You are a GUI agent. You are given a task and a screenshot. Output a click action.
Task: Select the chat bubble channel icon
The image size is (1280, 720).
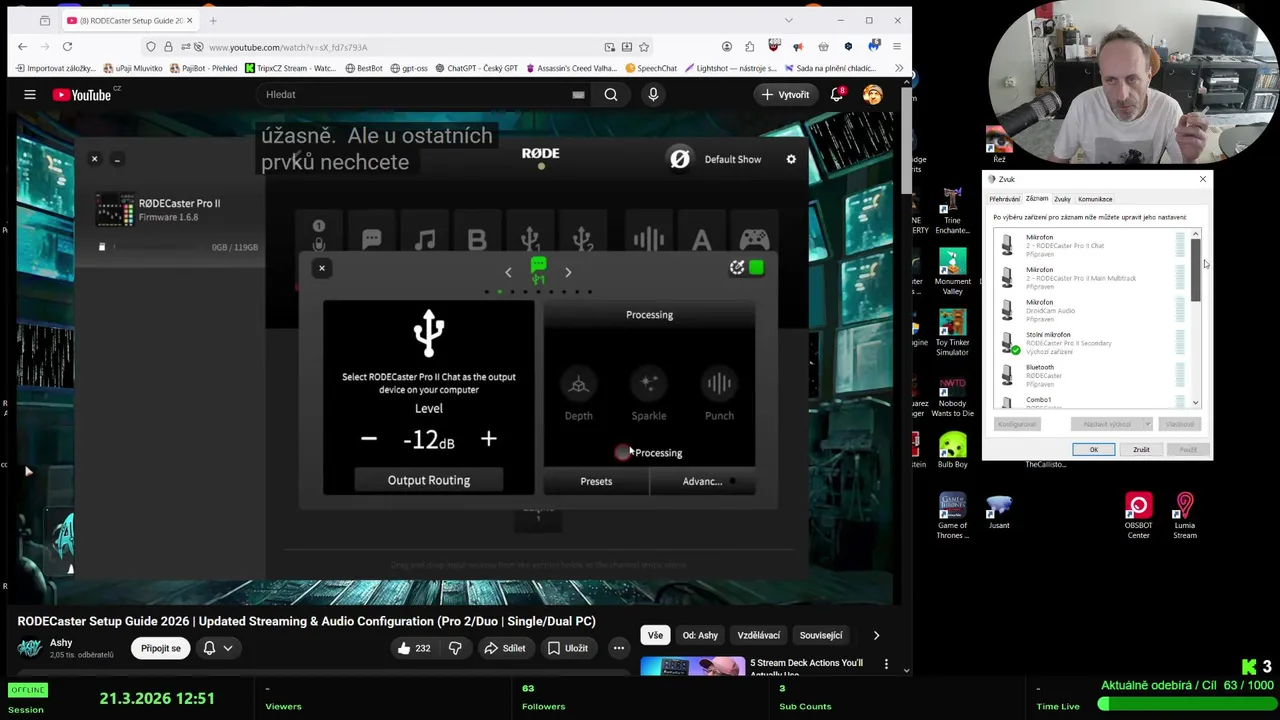(372, 239)
